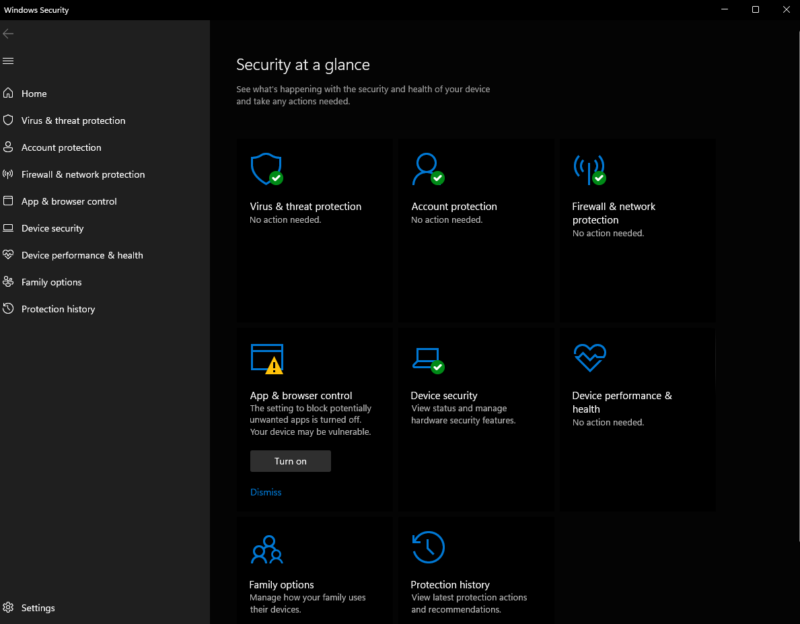Click 'Manage how your family uses their devices.'

coord(308,604)
